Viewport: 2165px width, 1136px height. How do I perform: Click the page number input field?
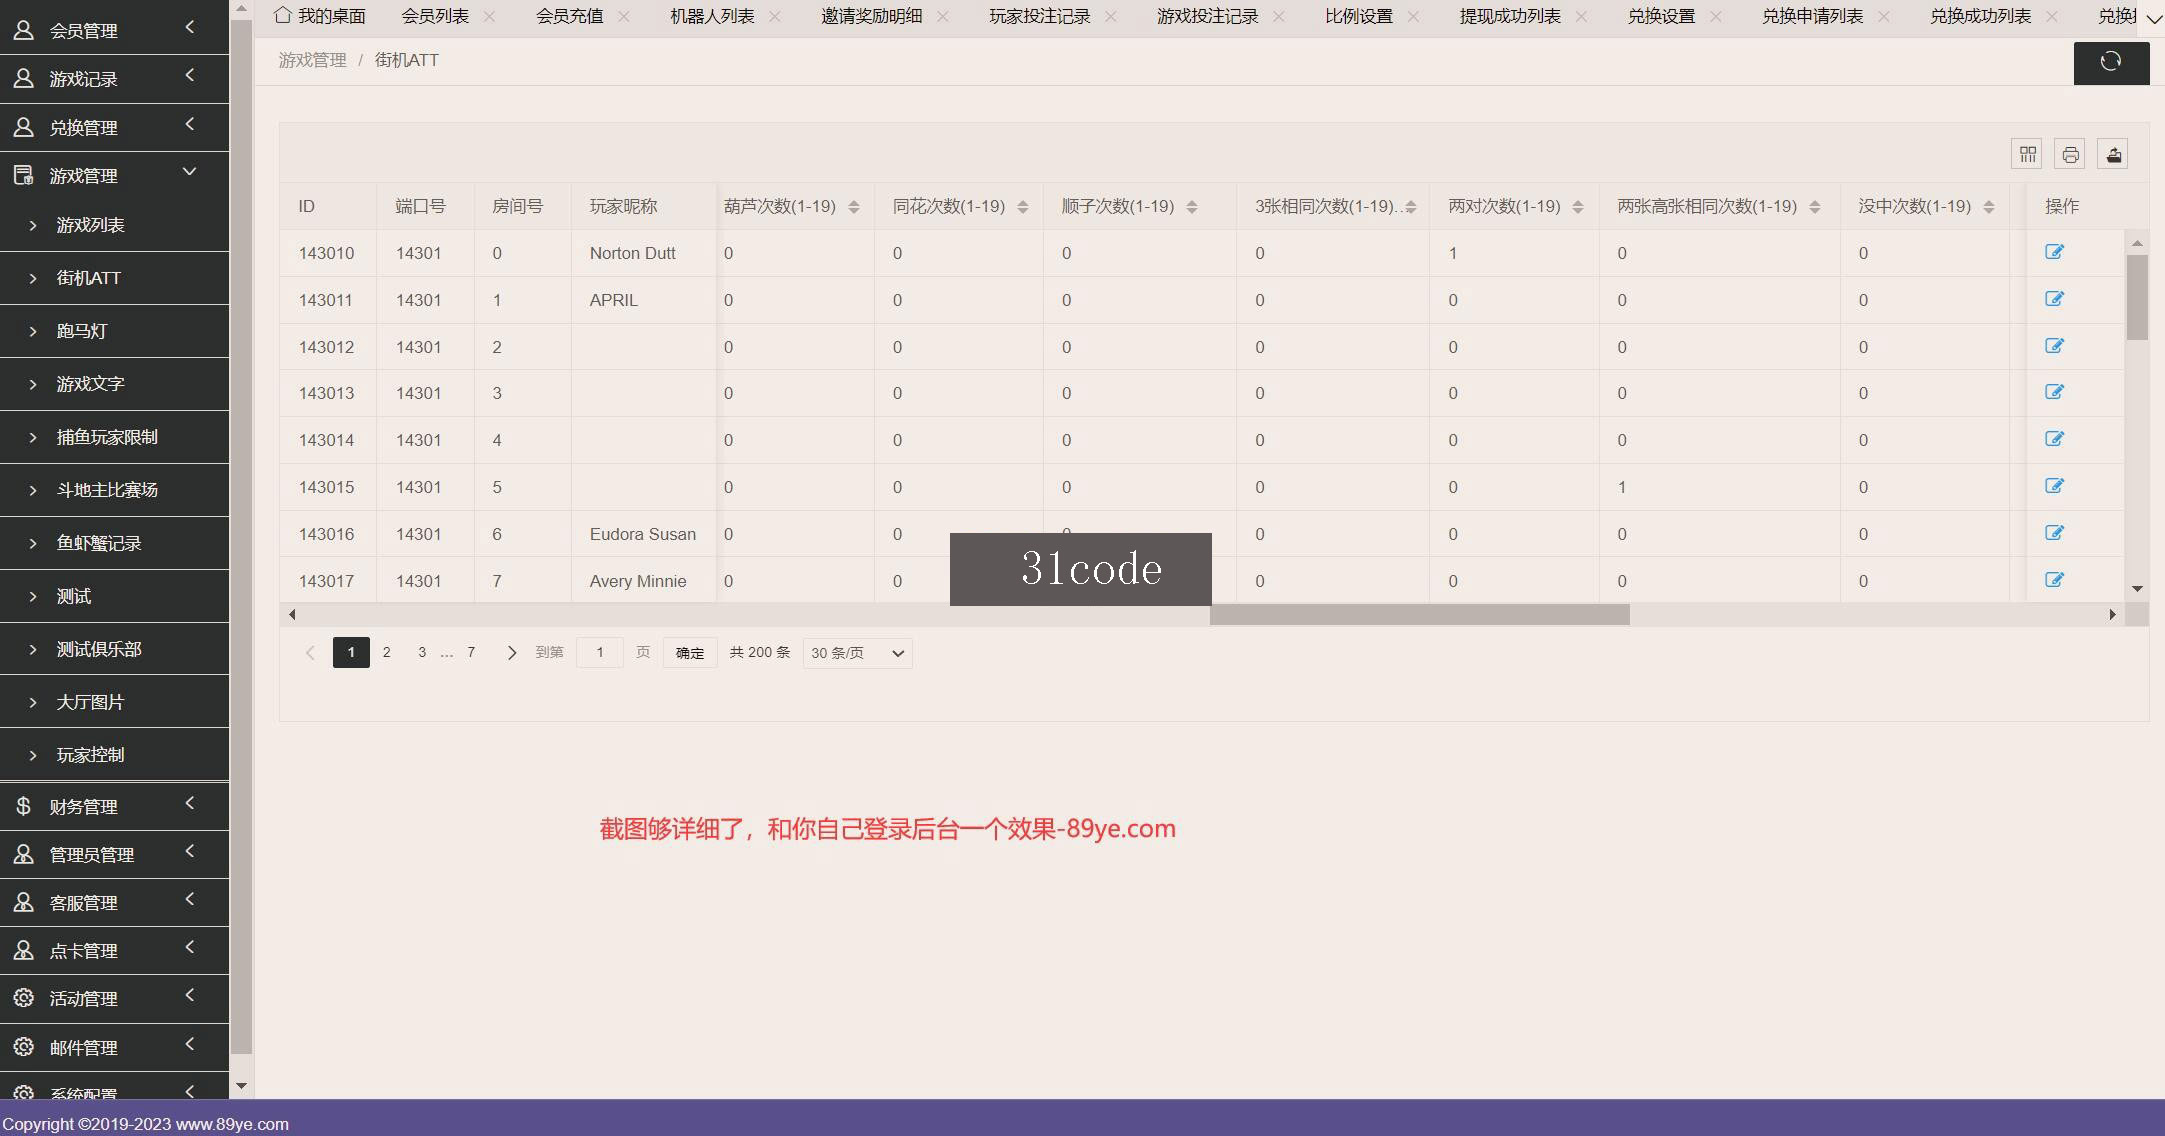pyautogui.click(x=600, y=653)
